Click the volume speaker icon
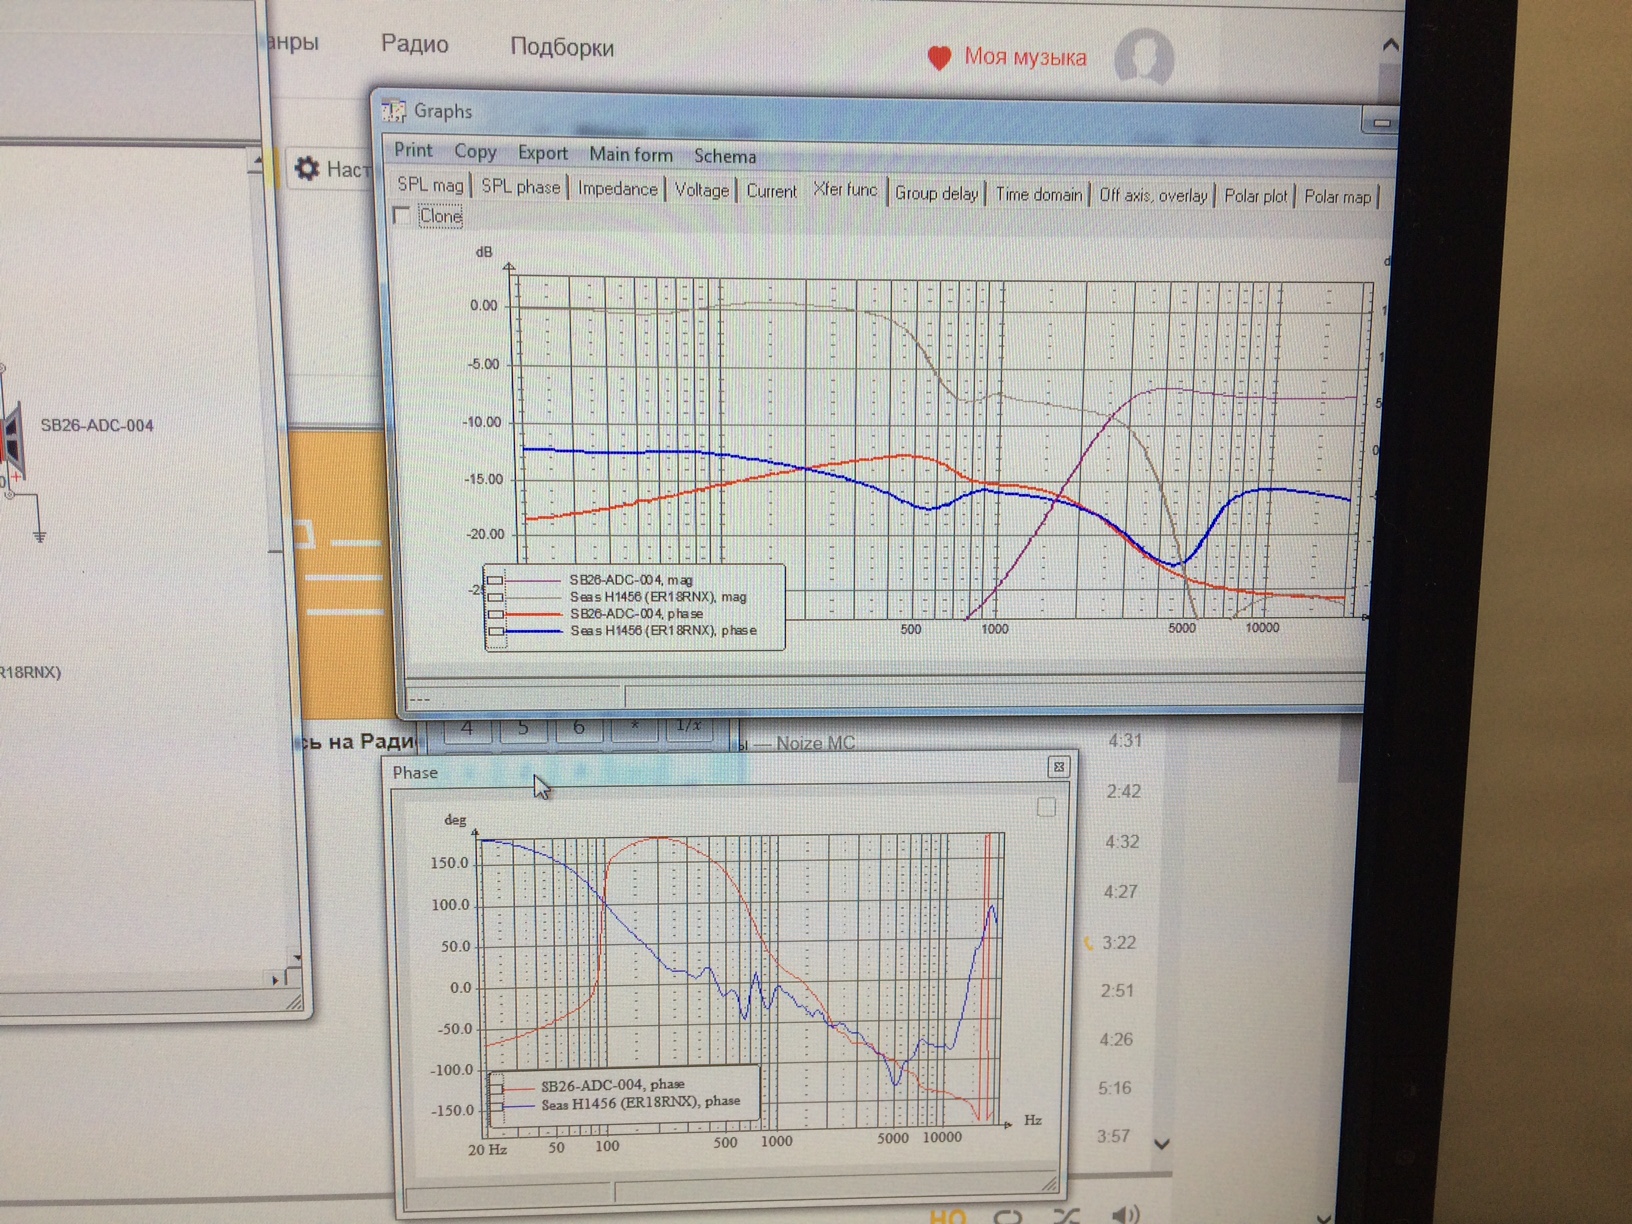This screenshot has height=1224, width=1632. click(1125, 1214)
